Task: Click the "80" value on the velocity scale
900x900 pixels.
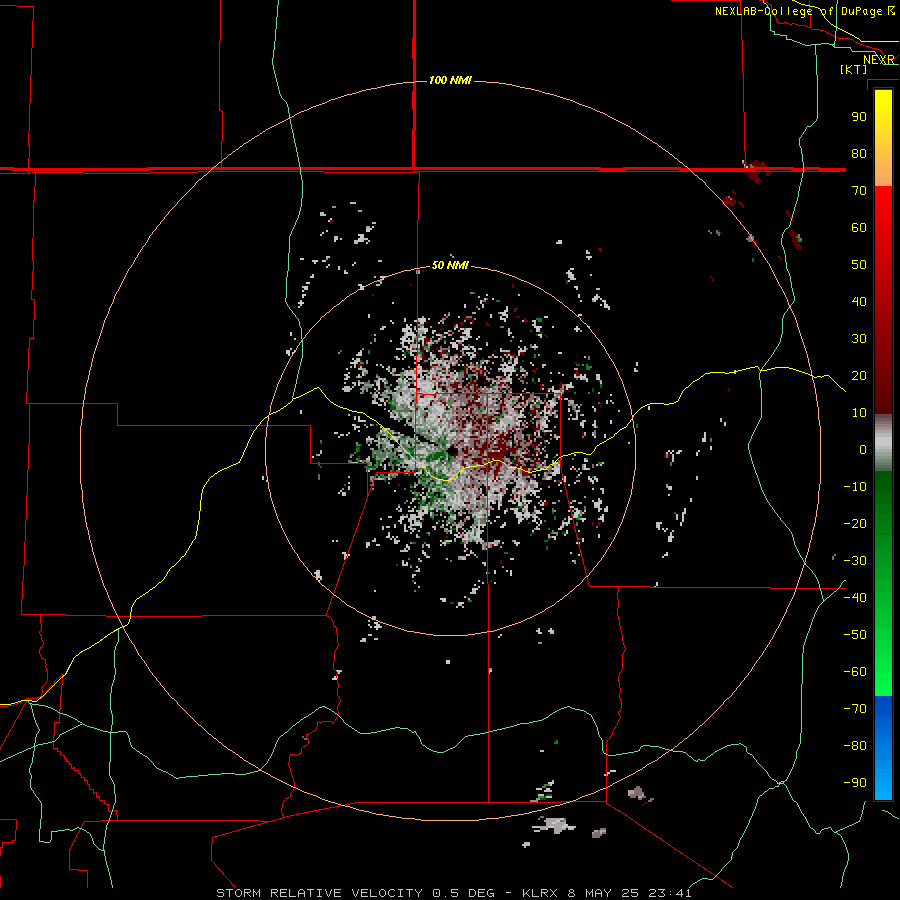Action: pos(859,154)
